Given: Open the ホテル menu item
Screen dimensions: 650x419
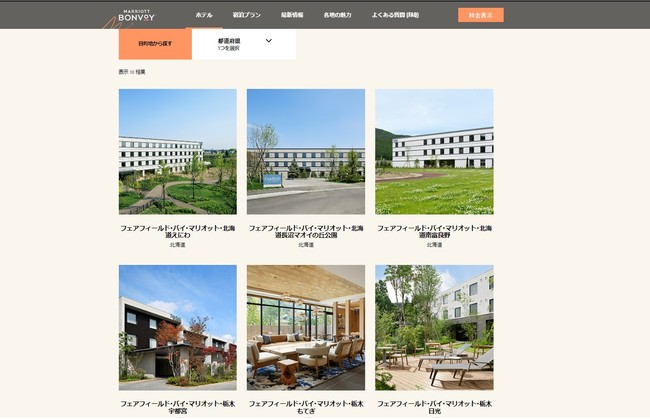Looking at the screenshot, I should pos(204,15).
